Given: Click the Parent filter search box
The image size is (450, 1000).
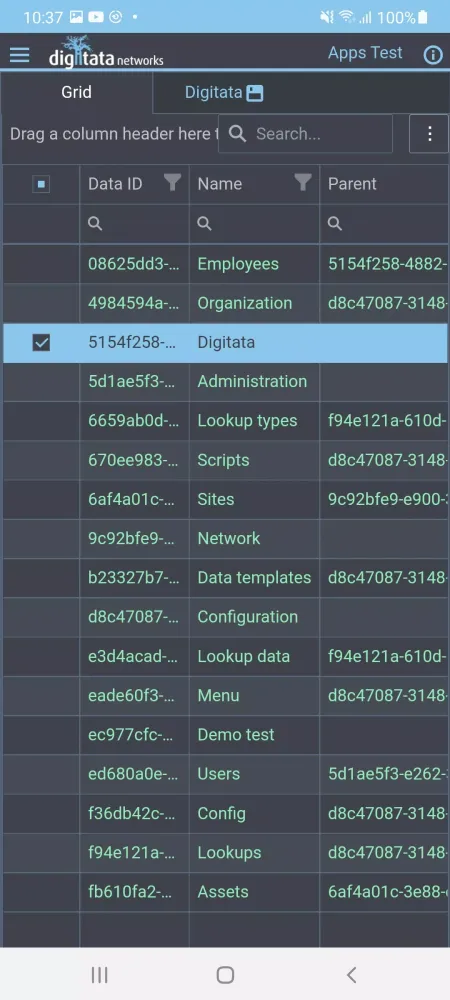Looking at the screenshot, I should pos(384,223).
